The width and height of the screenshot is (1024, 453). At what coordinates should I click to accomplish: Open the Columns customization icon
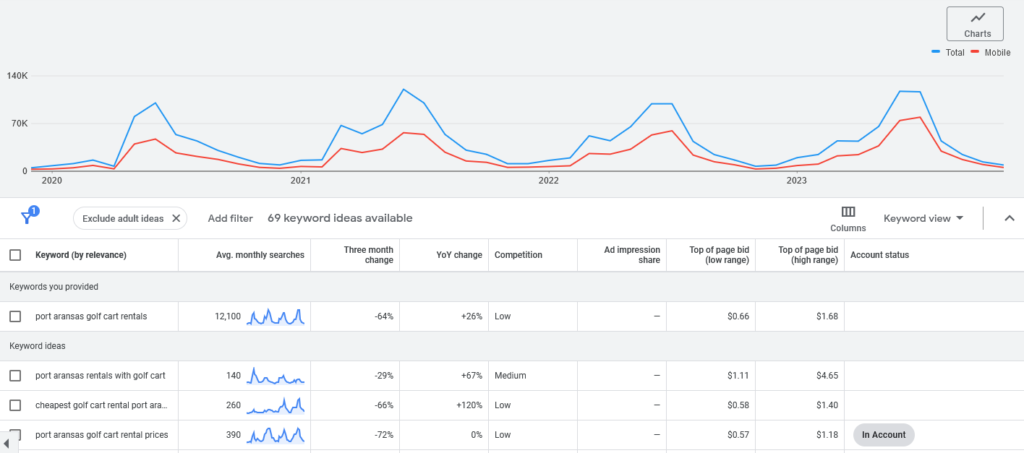pyautogui.click(x=848, y=212)
